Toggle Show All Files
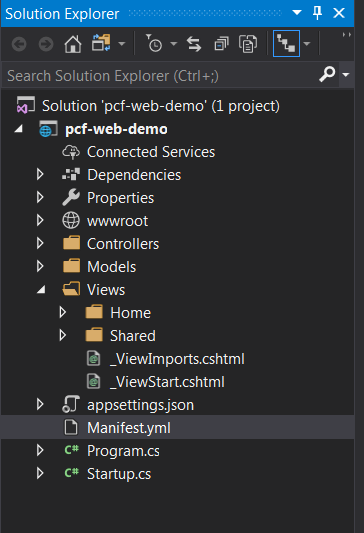Screen dimensions: 364x533 (x=248, y=44)
